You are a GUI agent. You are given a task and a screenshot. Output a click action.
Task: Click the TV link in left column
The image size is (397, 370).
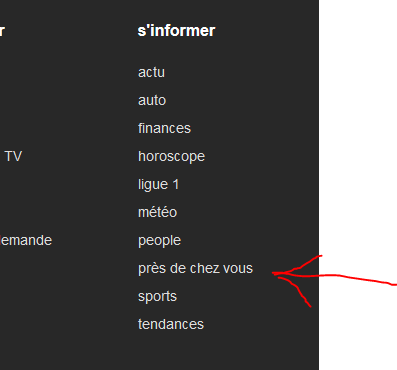[13, 156]
